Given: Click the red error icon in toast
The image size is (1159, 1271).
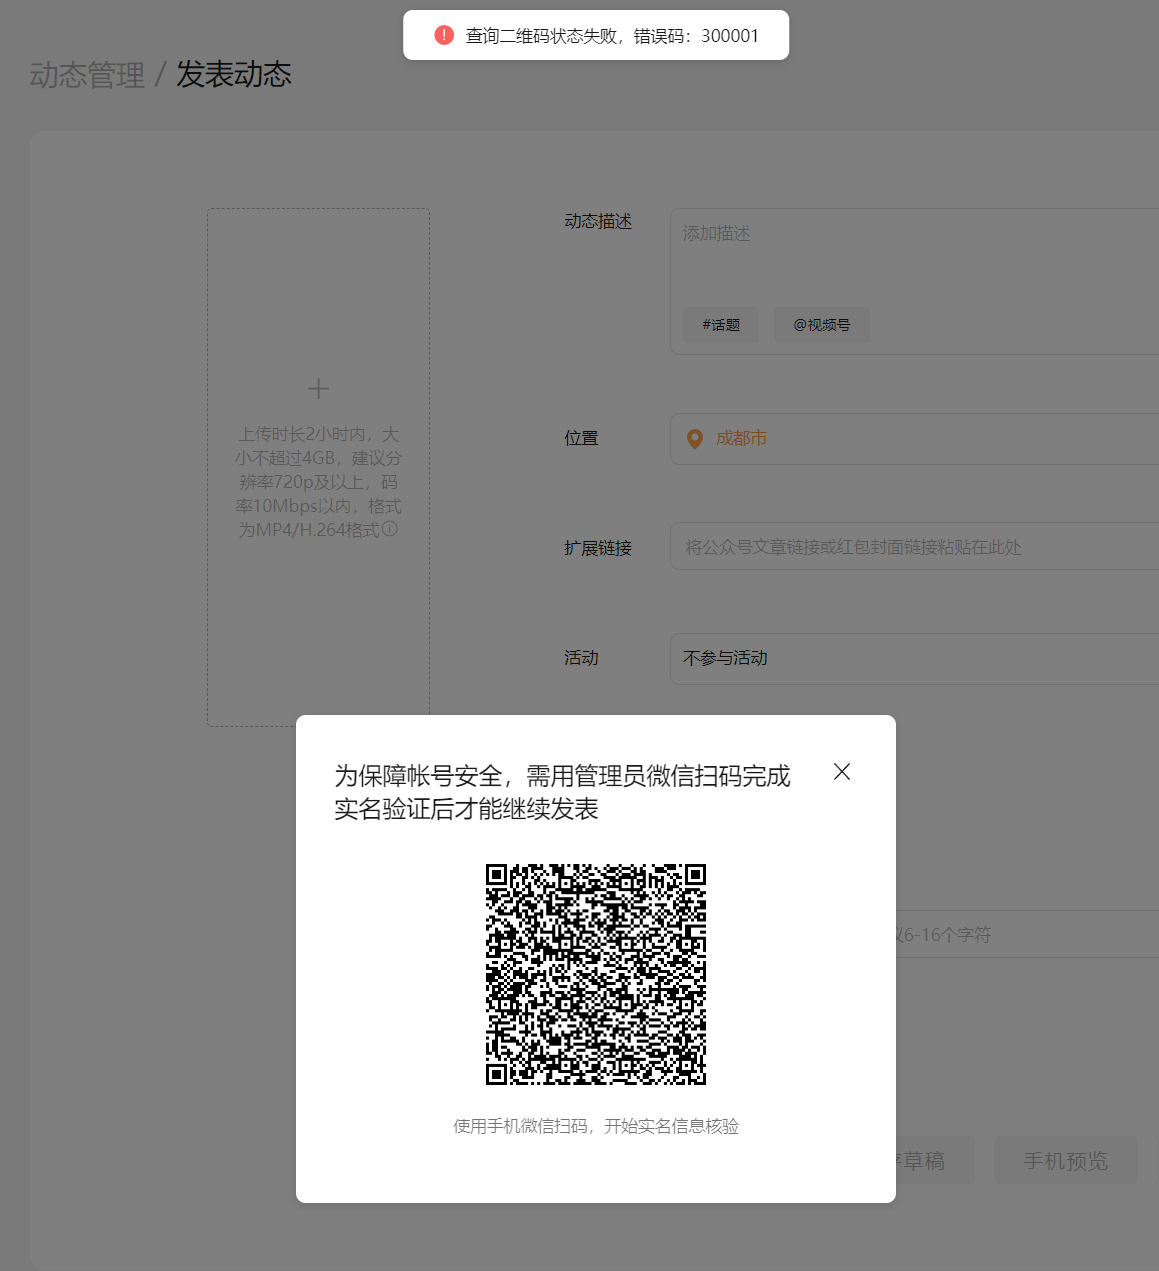Looking at the screenshot, I should [444, 35].
